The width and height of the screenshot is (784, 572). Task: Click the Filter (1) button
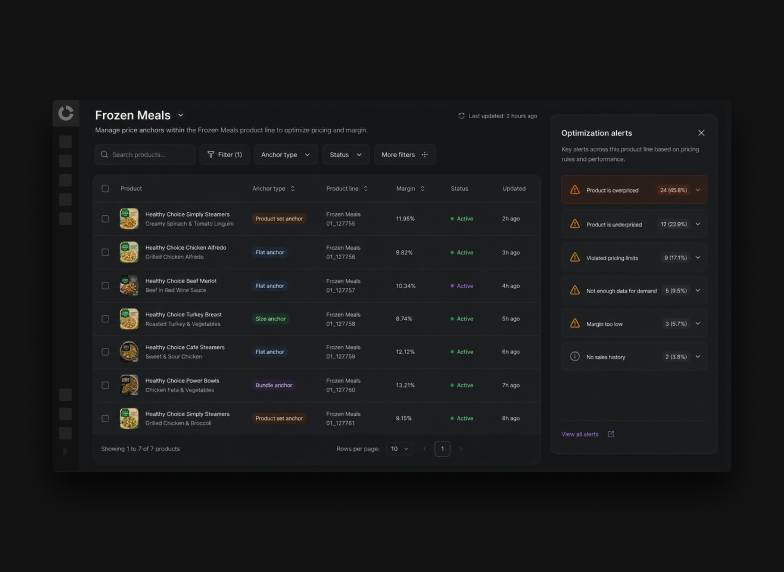pos(224,154)
